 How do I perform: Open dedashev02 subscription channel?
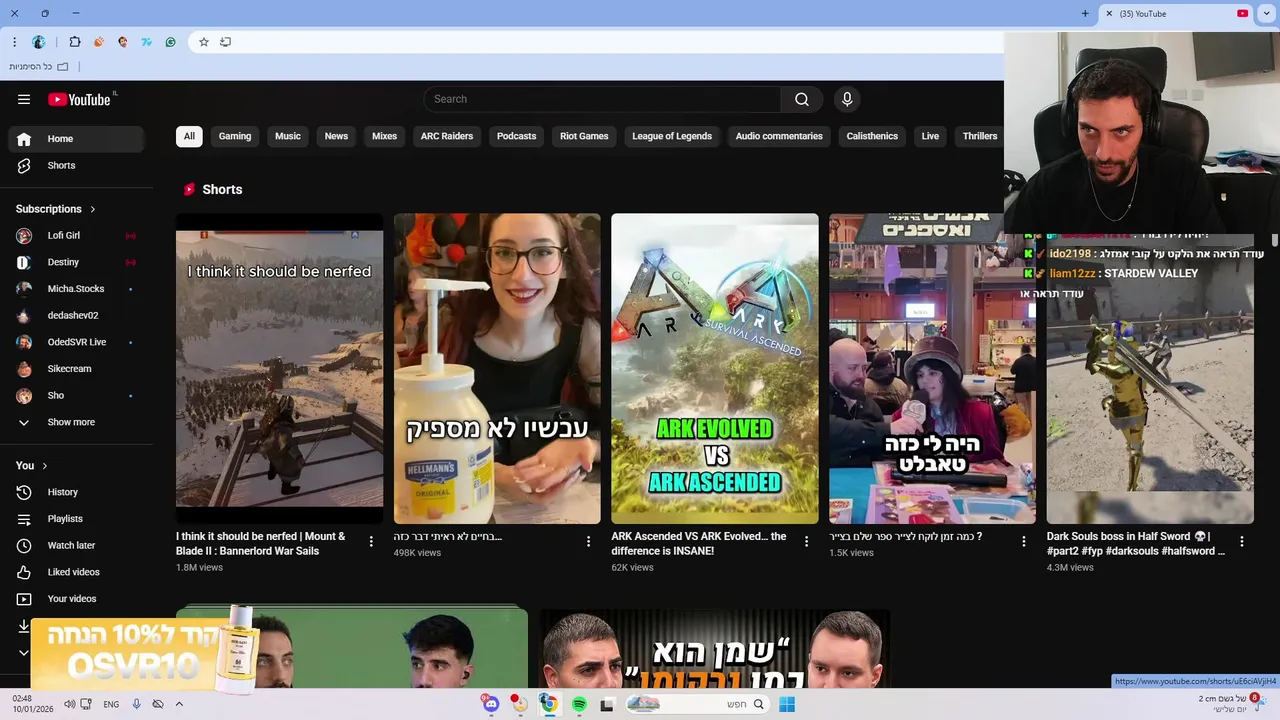coord(76,315)
